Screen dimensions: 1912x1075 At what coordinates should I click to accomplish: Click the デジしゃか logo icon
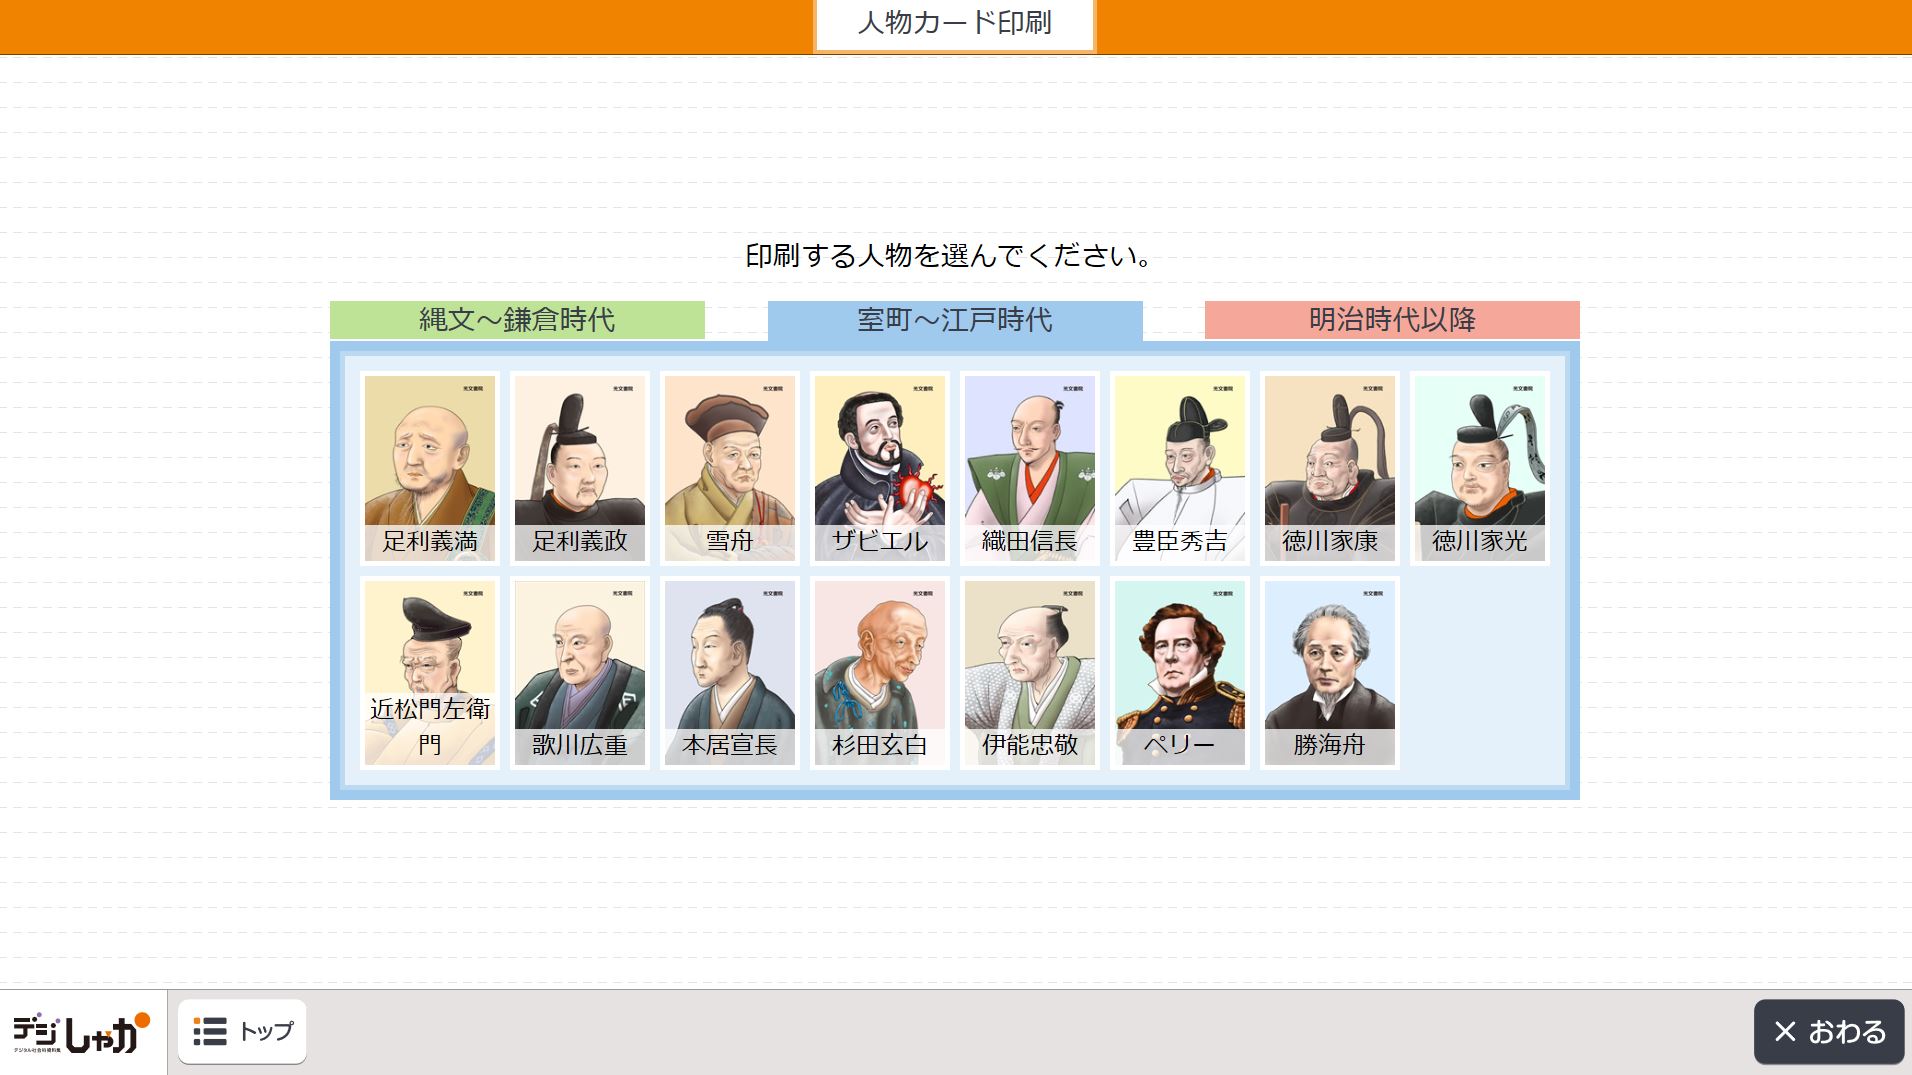[81, 1033]
